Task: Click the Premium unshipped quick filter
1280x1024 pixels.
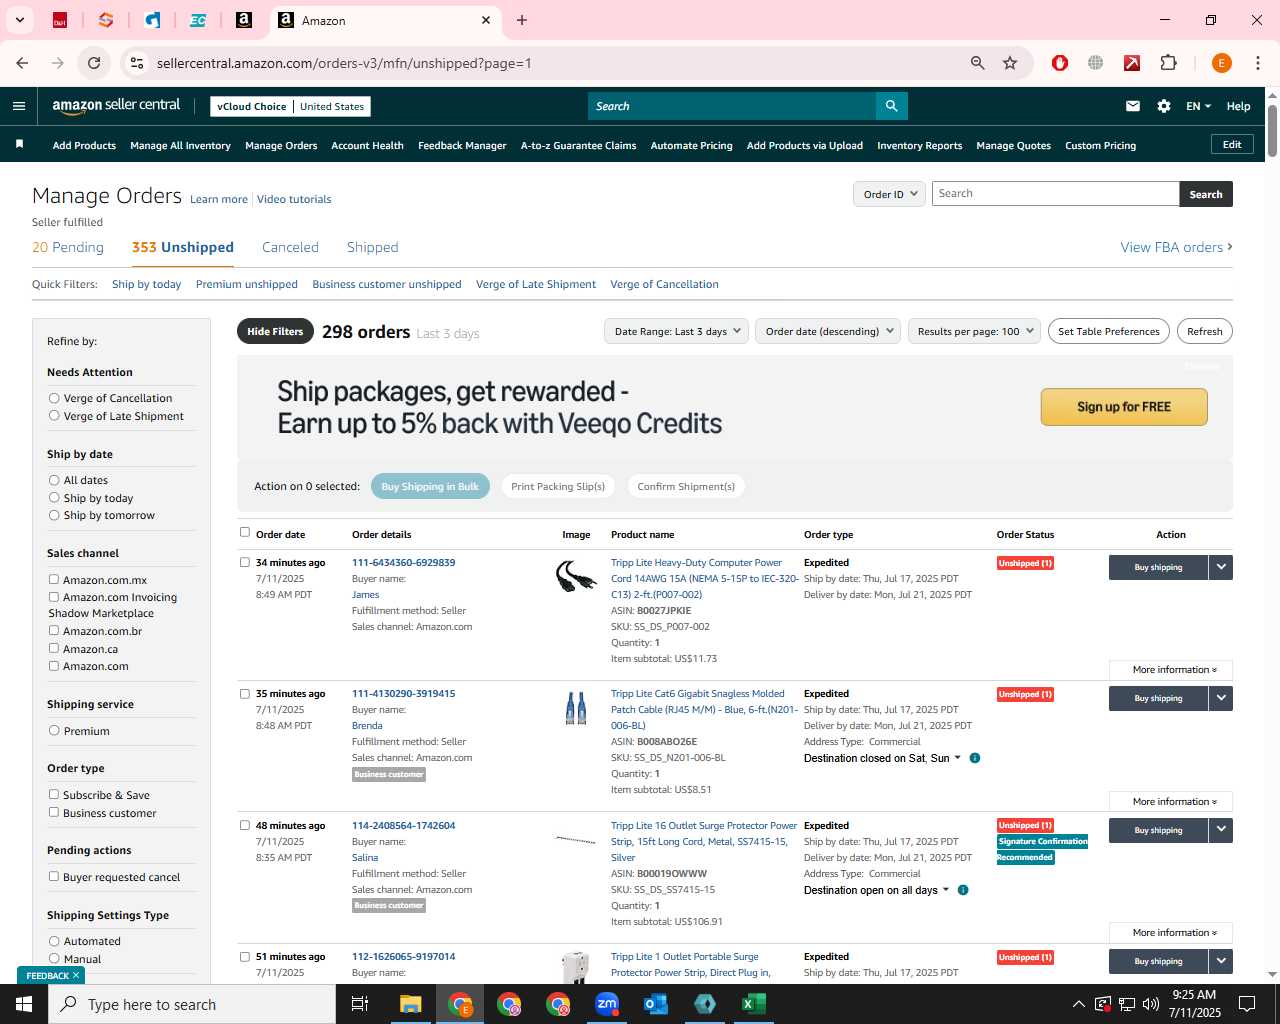Action: click(247, 284)
